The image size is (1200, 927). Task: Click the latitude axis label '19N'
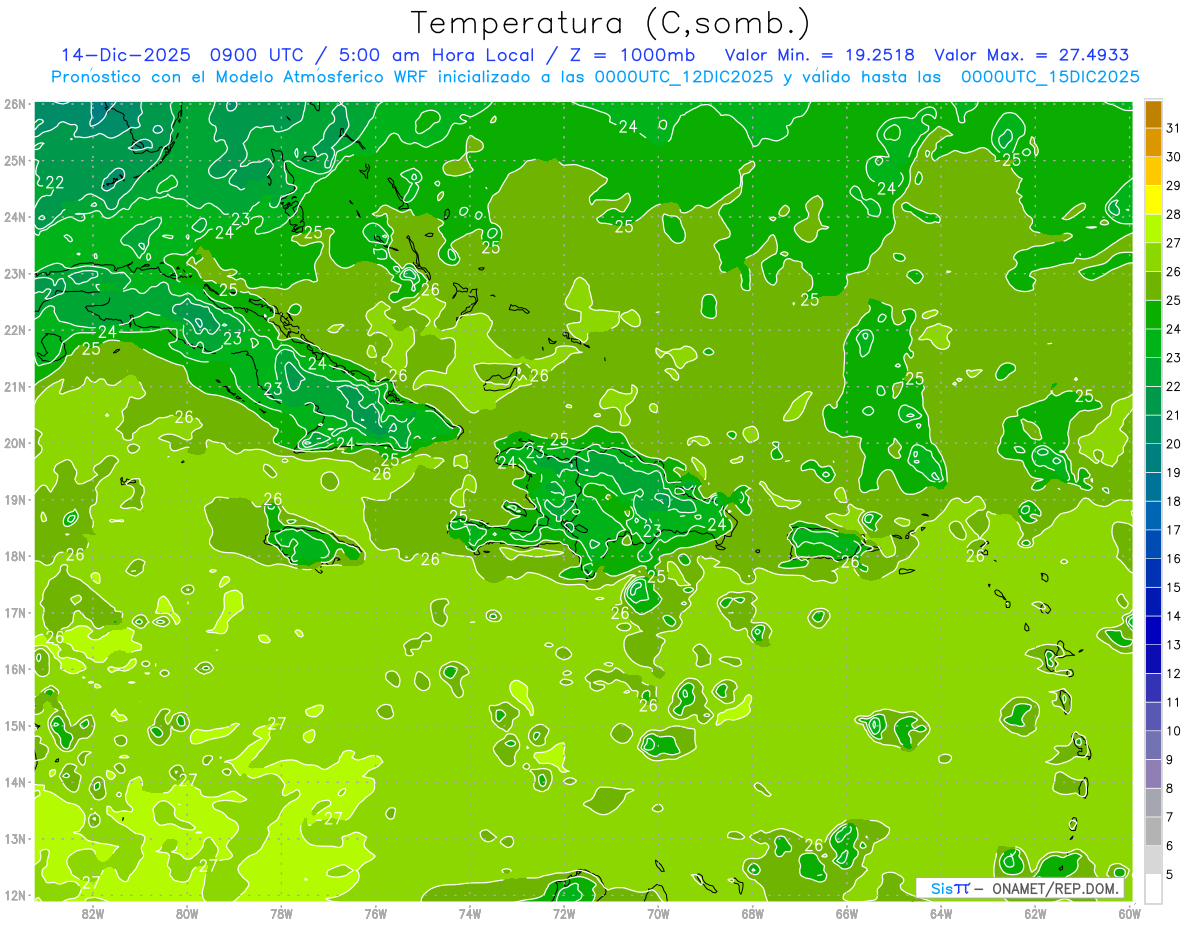[14, 500]
